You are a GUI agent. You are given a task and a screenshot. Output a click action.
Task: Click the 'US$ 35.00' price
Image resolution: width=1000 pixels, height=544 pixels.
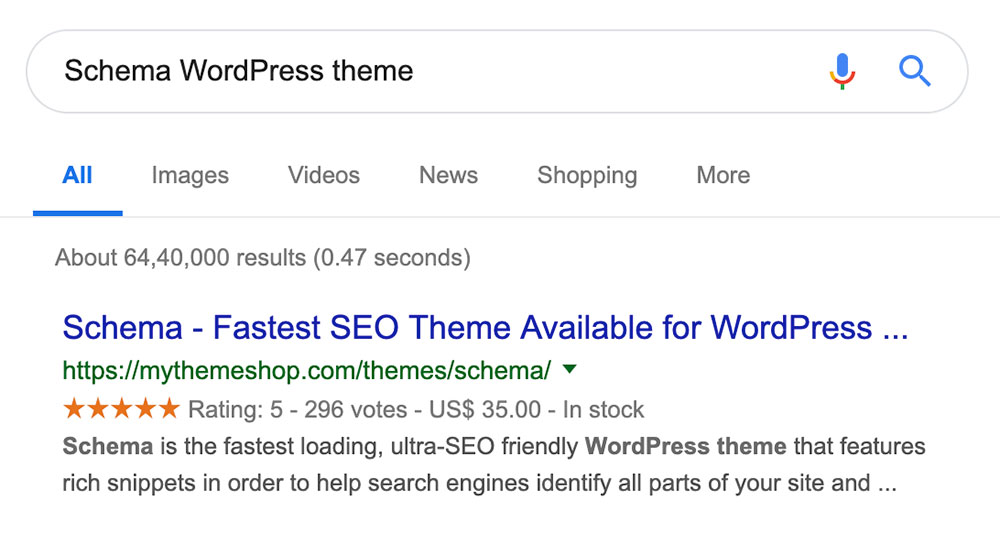coord(485,409)
